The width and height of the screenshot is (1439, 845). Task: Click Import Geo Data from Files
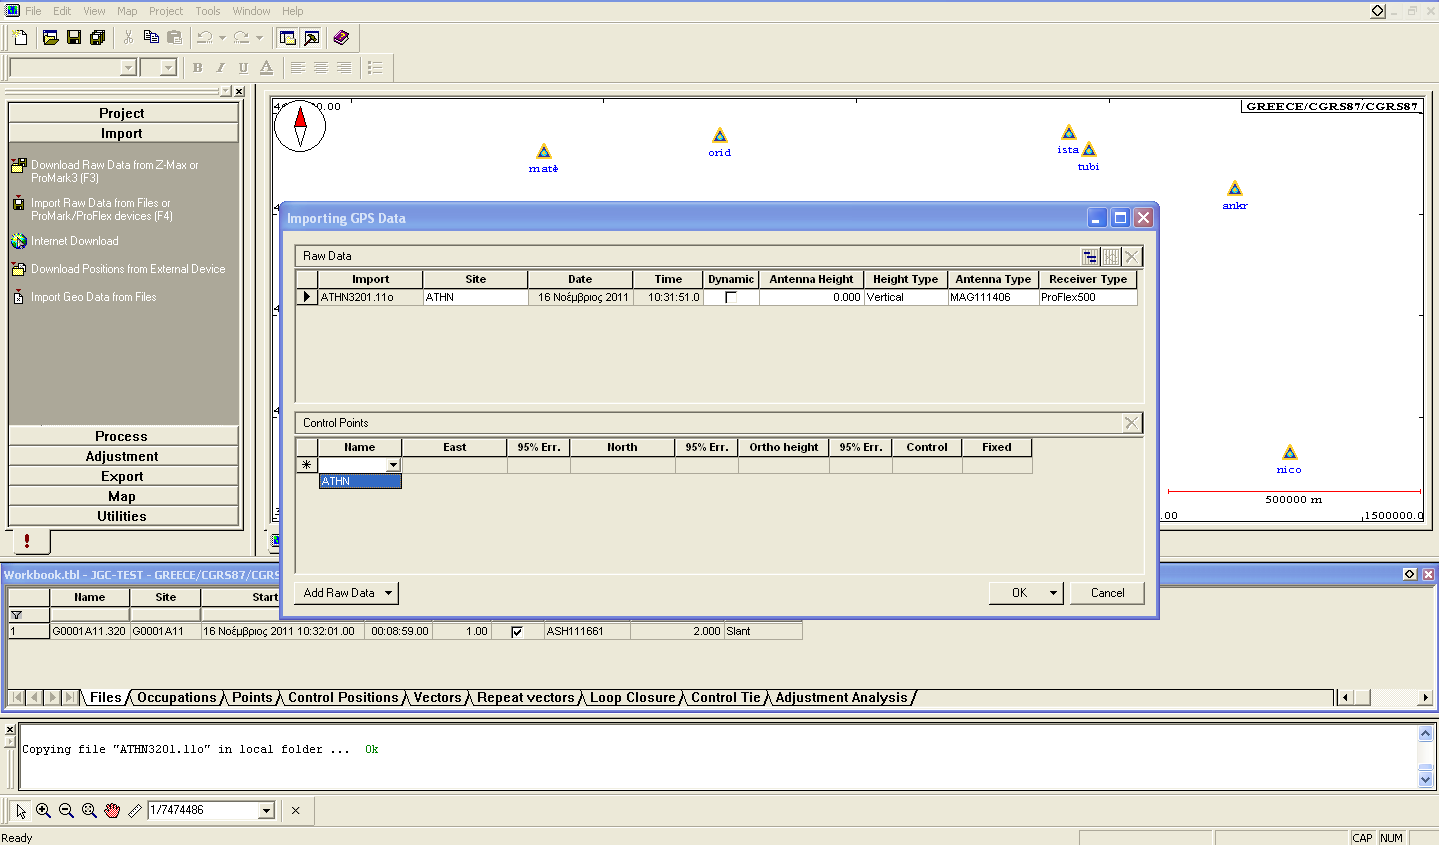tap(93, 297)
